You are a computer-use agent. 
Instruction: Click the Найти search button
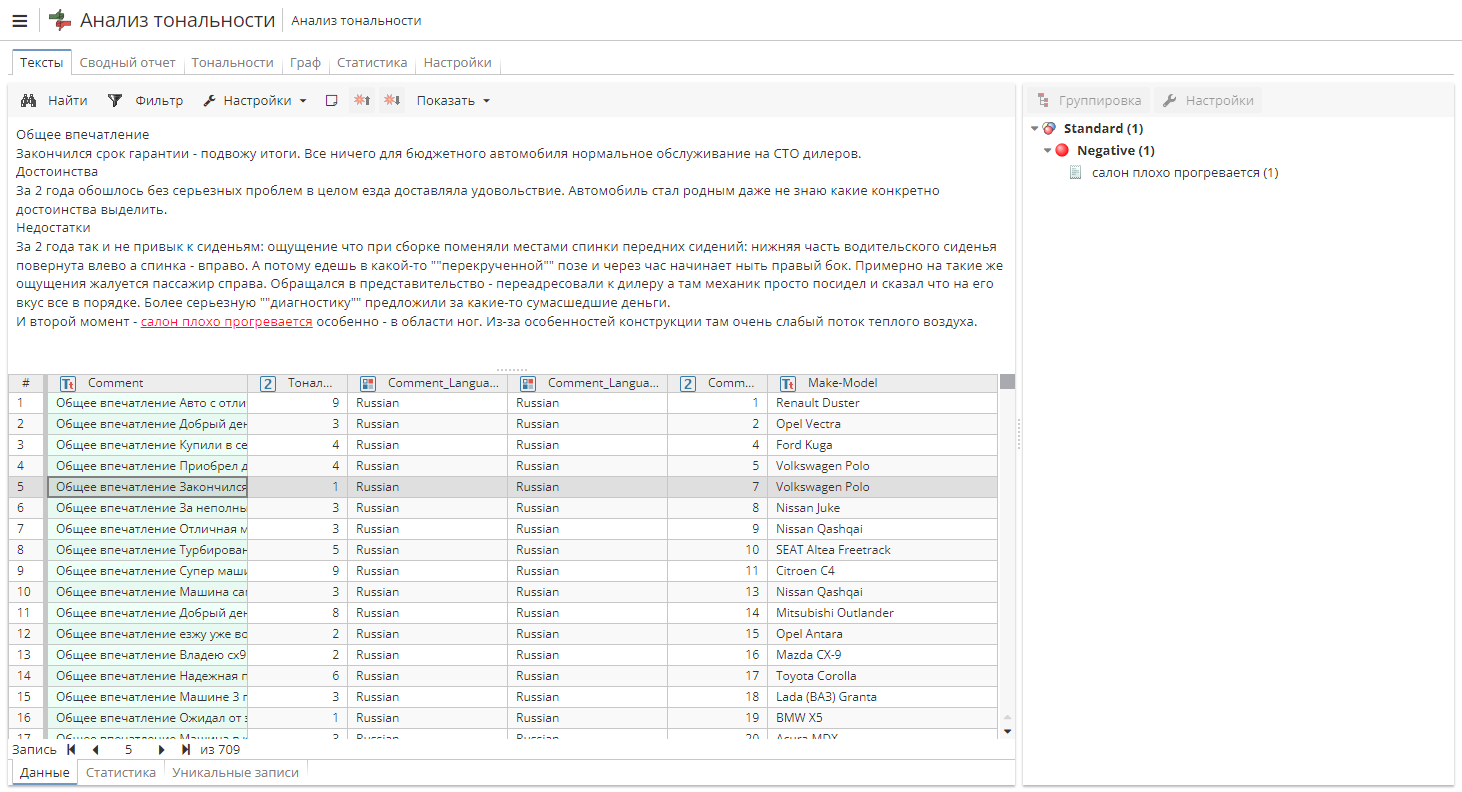55,101
